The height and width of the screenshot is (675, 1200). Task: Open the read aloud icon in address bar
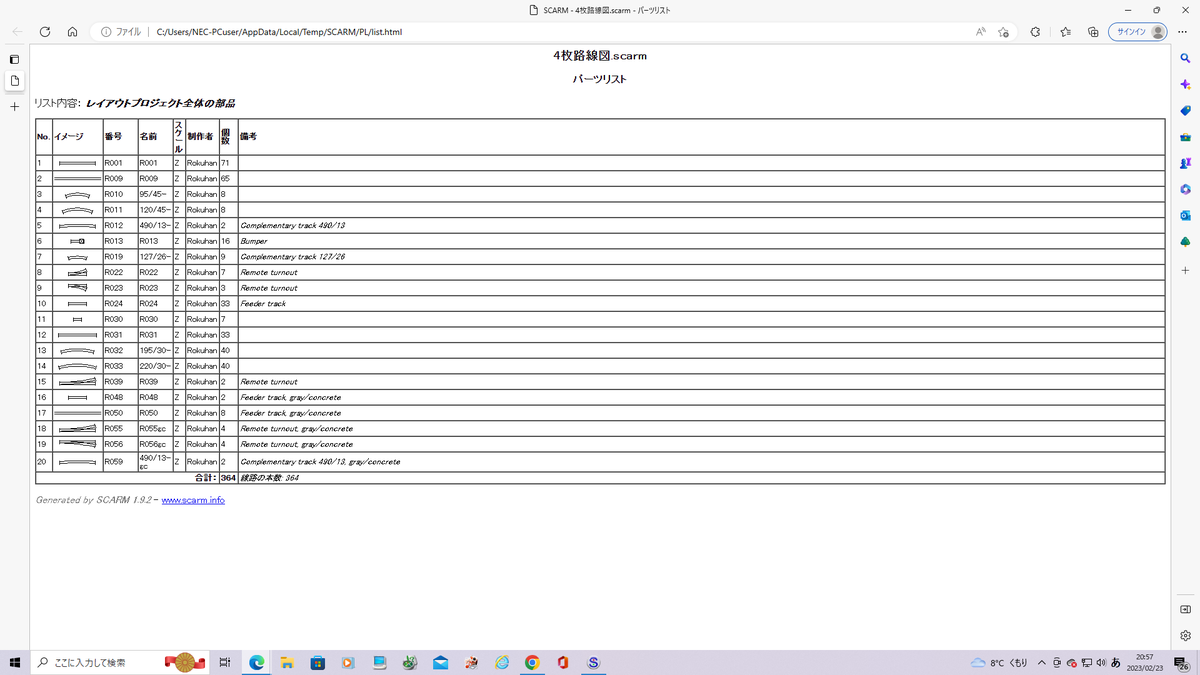click(981, 32)
